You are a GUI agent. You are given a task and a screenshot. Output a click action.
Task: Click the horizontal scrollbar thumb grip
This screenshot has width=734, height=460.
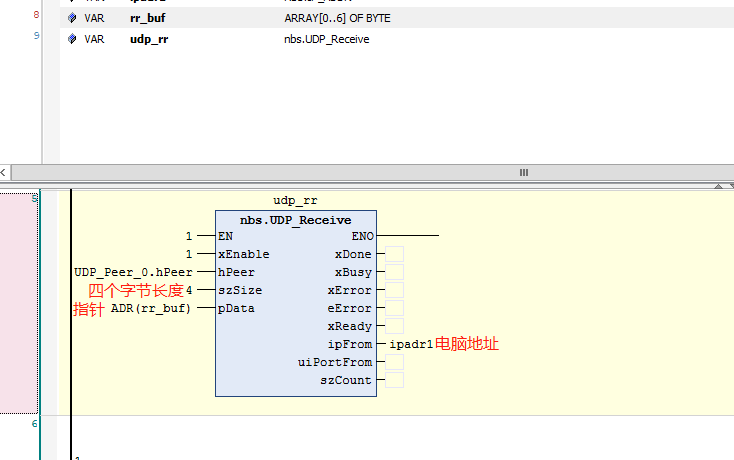(524, 173)
